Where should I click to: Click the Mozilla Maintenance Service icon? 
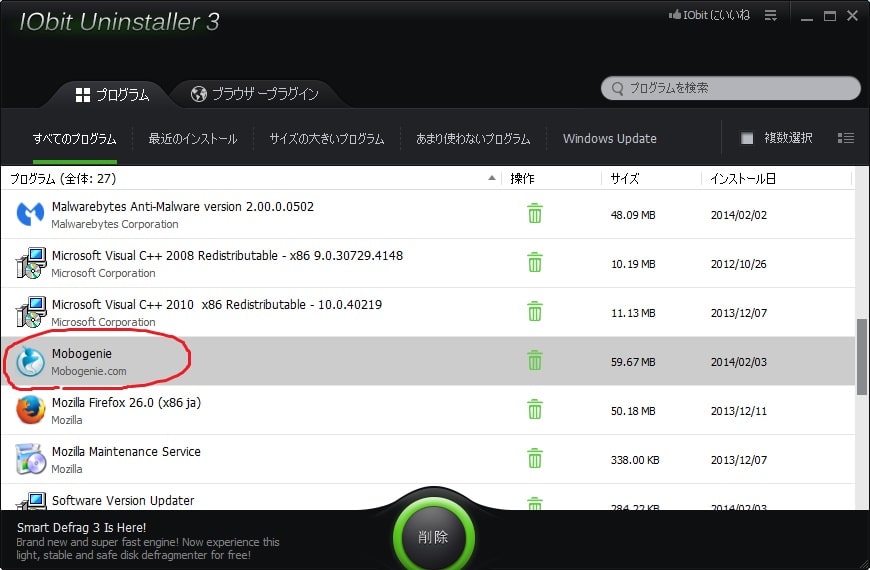(31, 459)
